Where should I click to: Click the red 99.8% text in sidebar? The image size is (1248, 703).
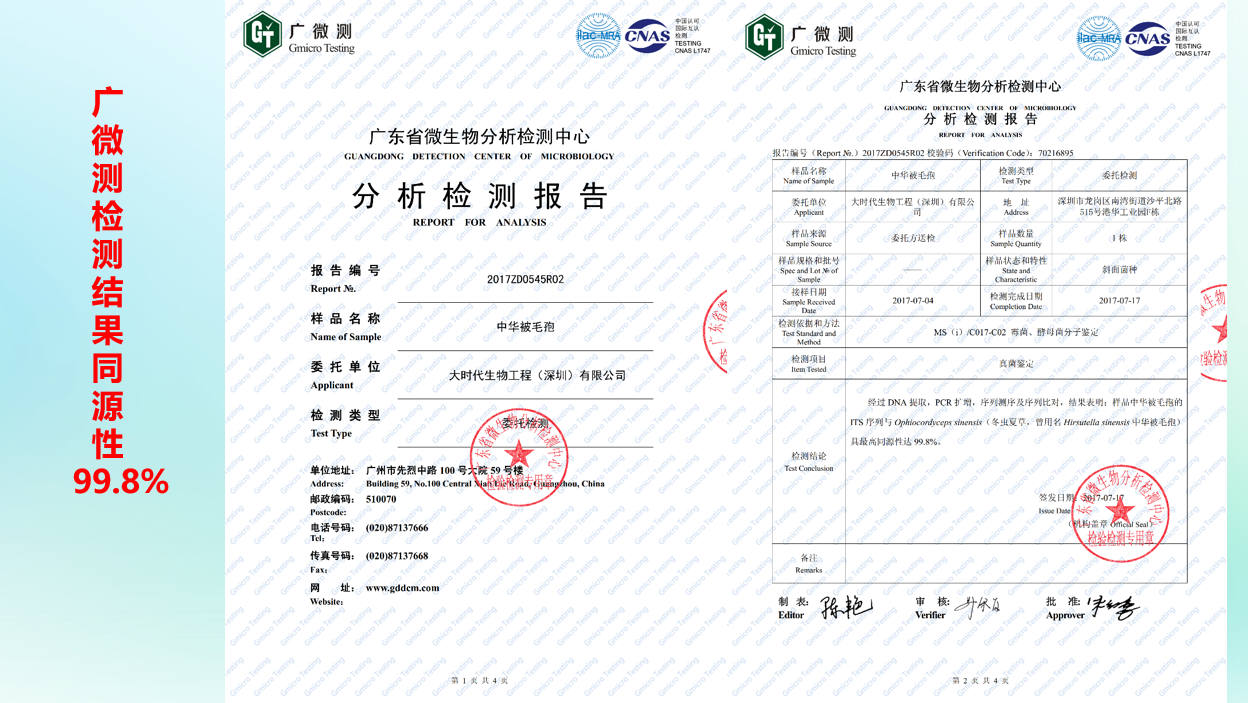coord(121,482)
